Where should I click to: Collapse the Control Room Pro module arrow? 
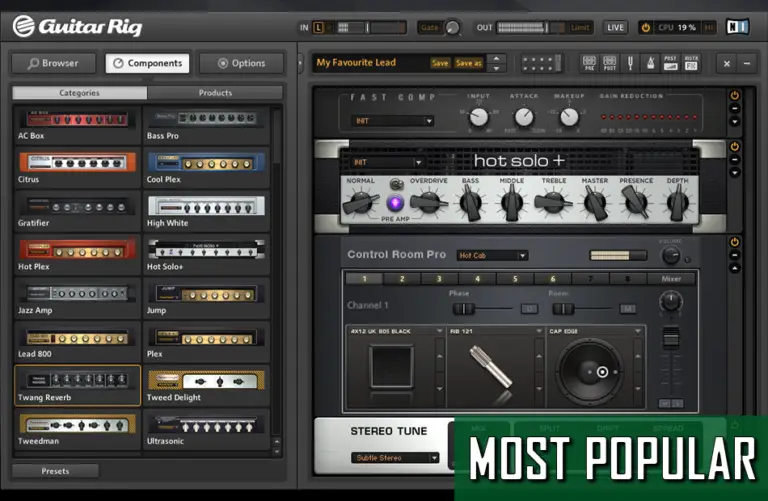(x=735, y=268)
